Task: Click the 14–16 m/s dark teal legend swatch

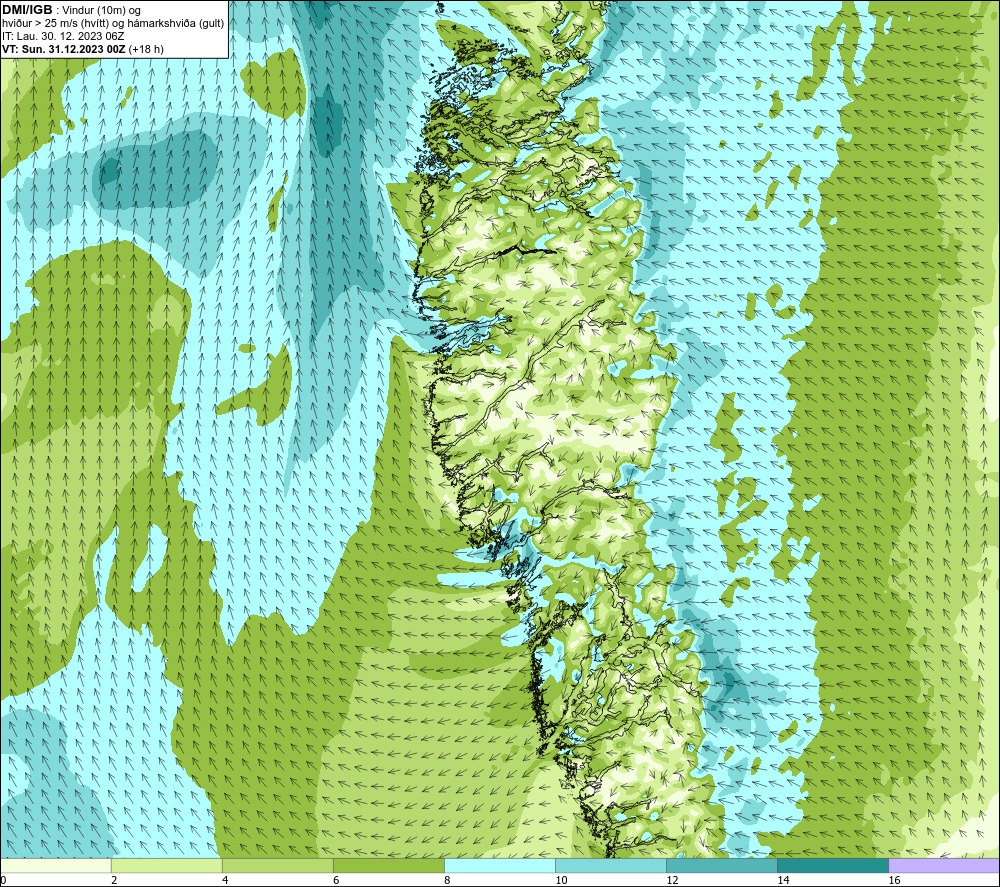Action: tap(832, 865)
